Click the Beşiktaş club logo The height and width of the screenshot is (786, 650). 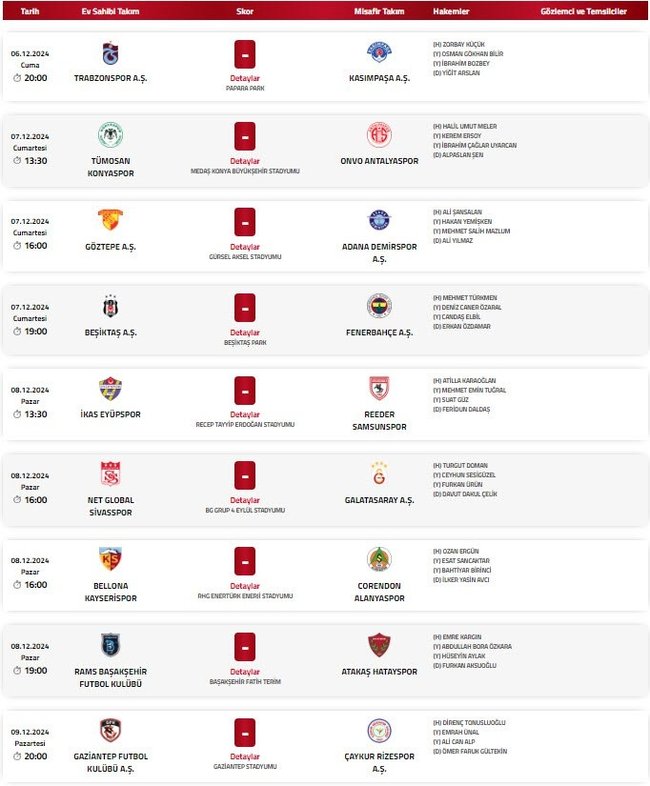110,306
